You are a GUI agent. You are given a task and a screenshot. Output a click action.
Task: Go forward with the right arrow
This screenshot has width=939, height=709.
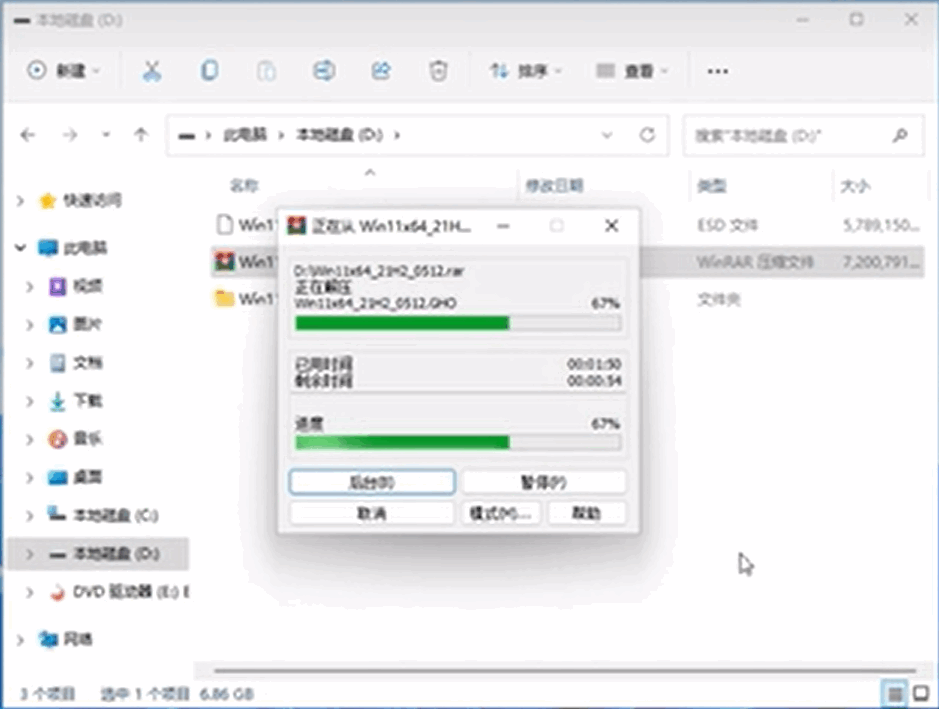click(70, 135)
